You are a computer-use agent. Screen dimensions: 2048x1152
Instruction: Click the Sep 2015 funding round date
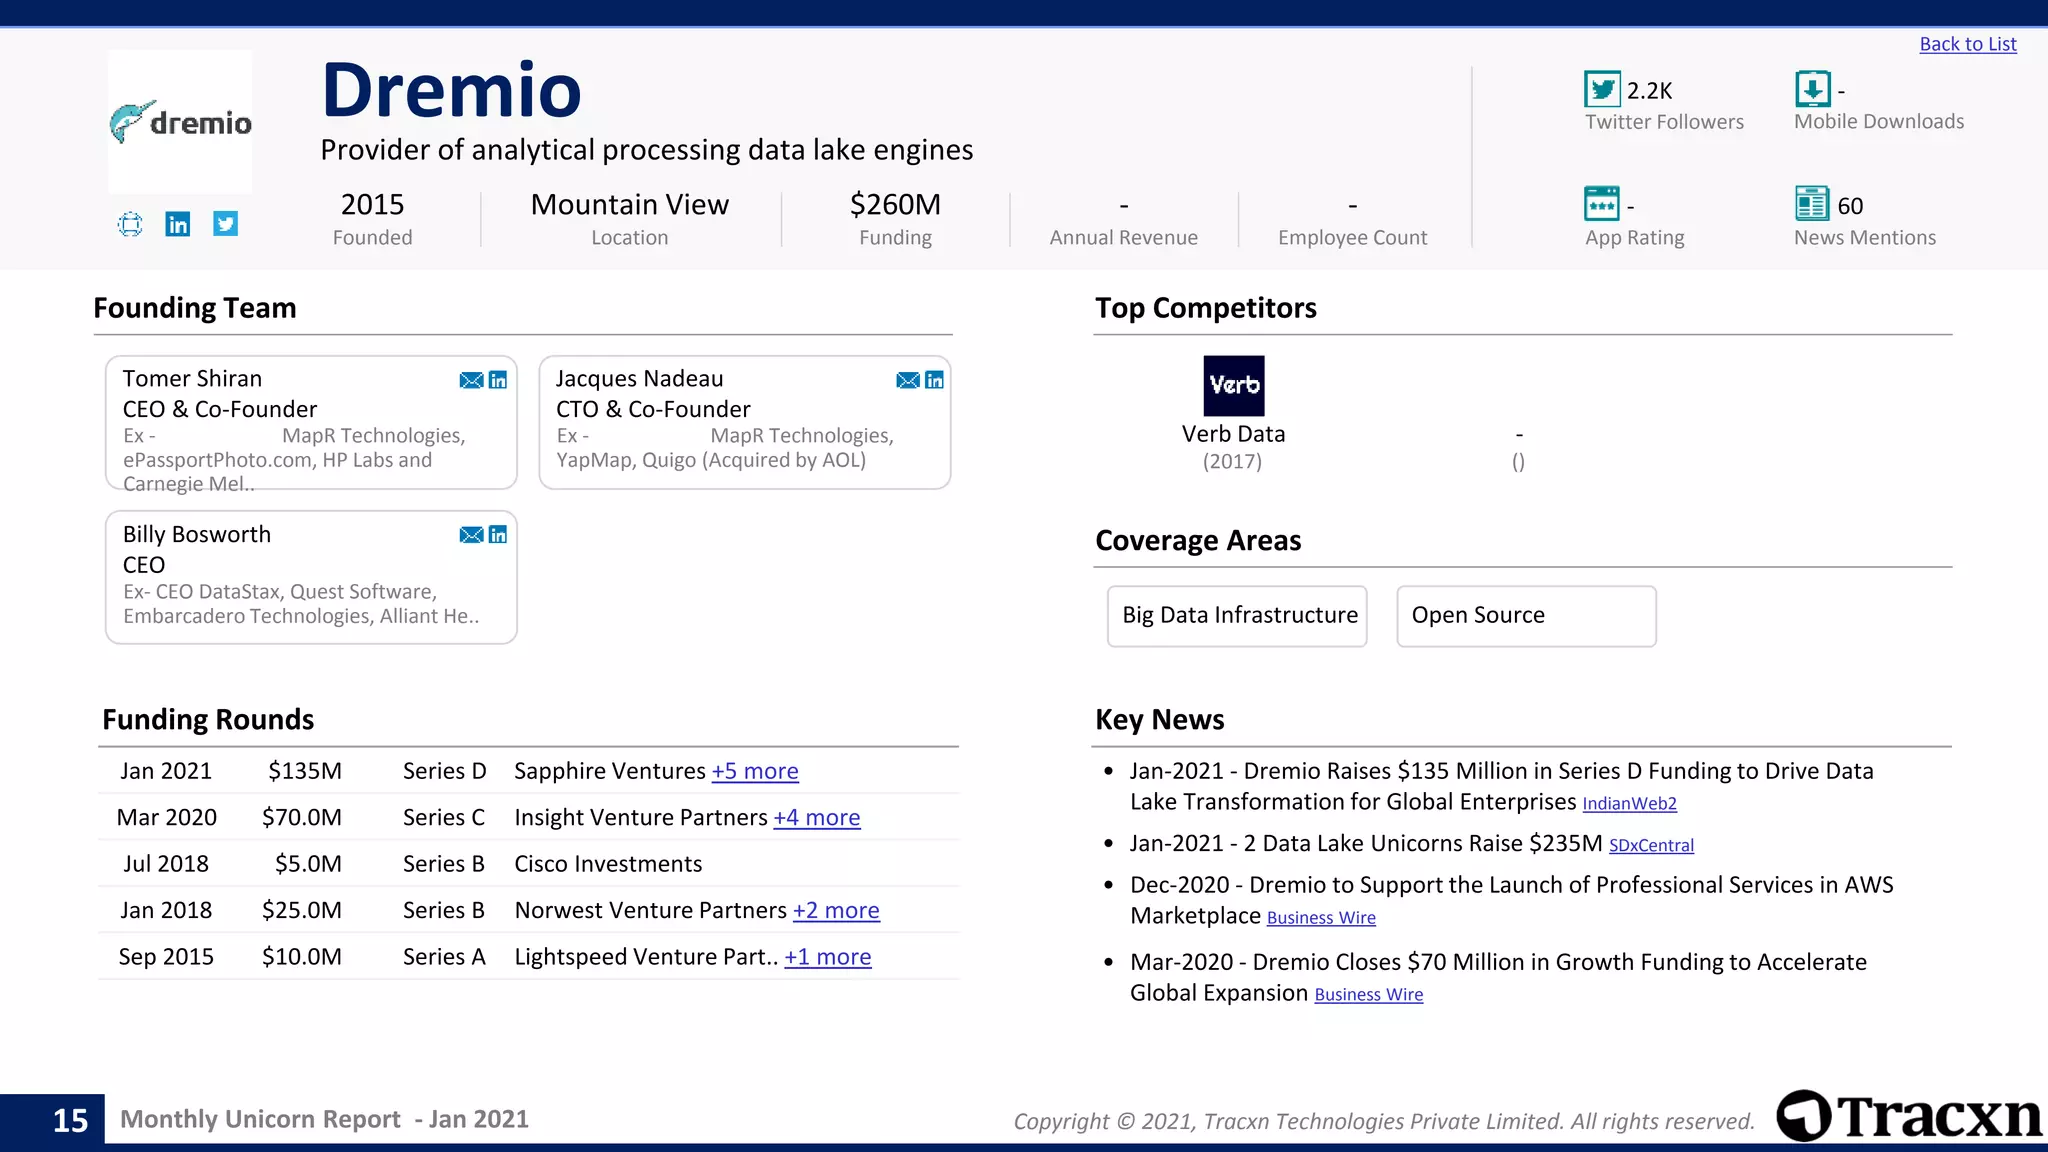coord(166,957)
